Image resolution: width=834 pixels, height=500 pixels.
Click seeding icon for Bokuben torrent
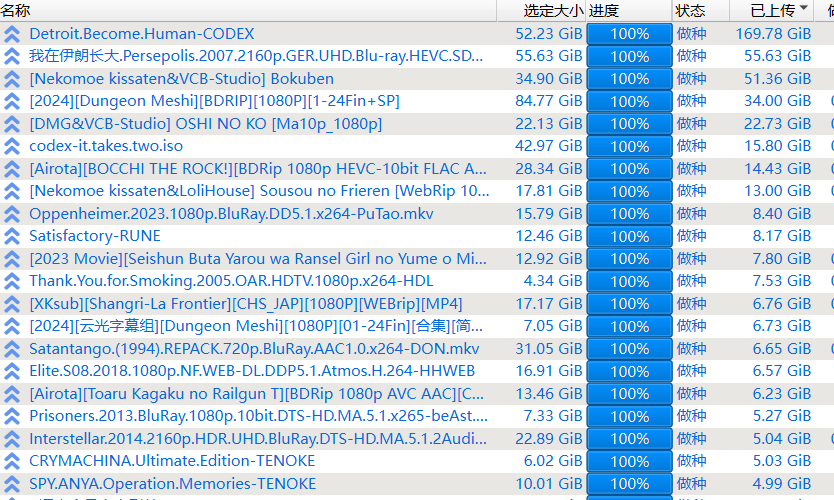point(12,79)
